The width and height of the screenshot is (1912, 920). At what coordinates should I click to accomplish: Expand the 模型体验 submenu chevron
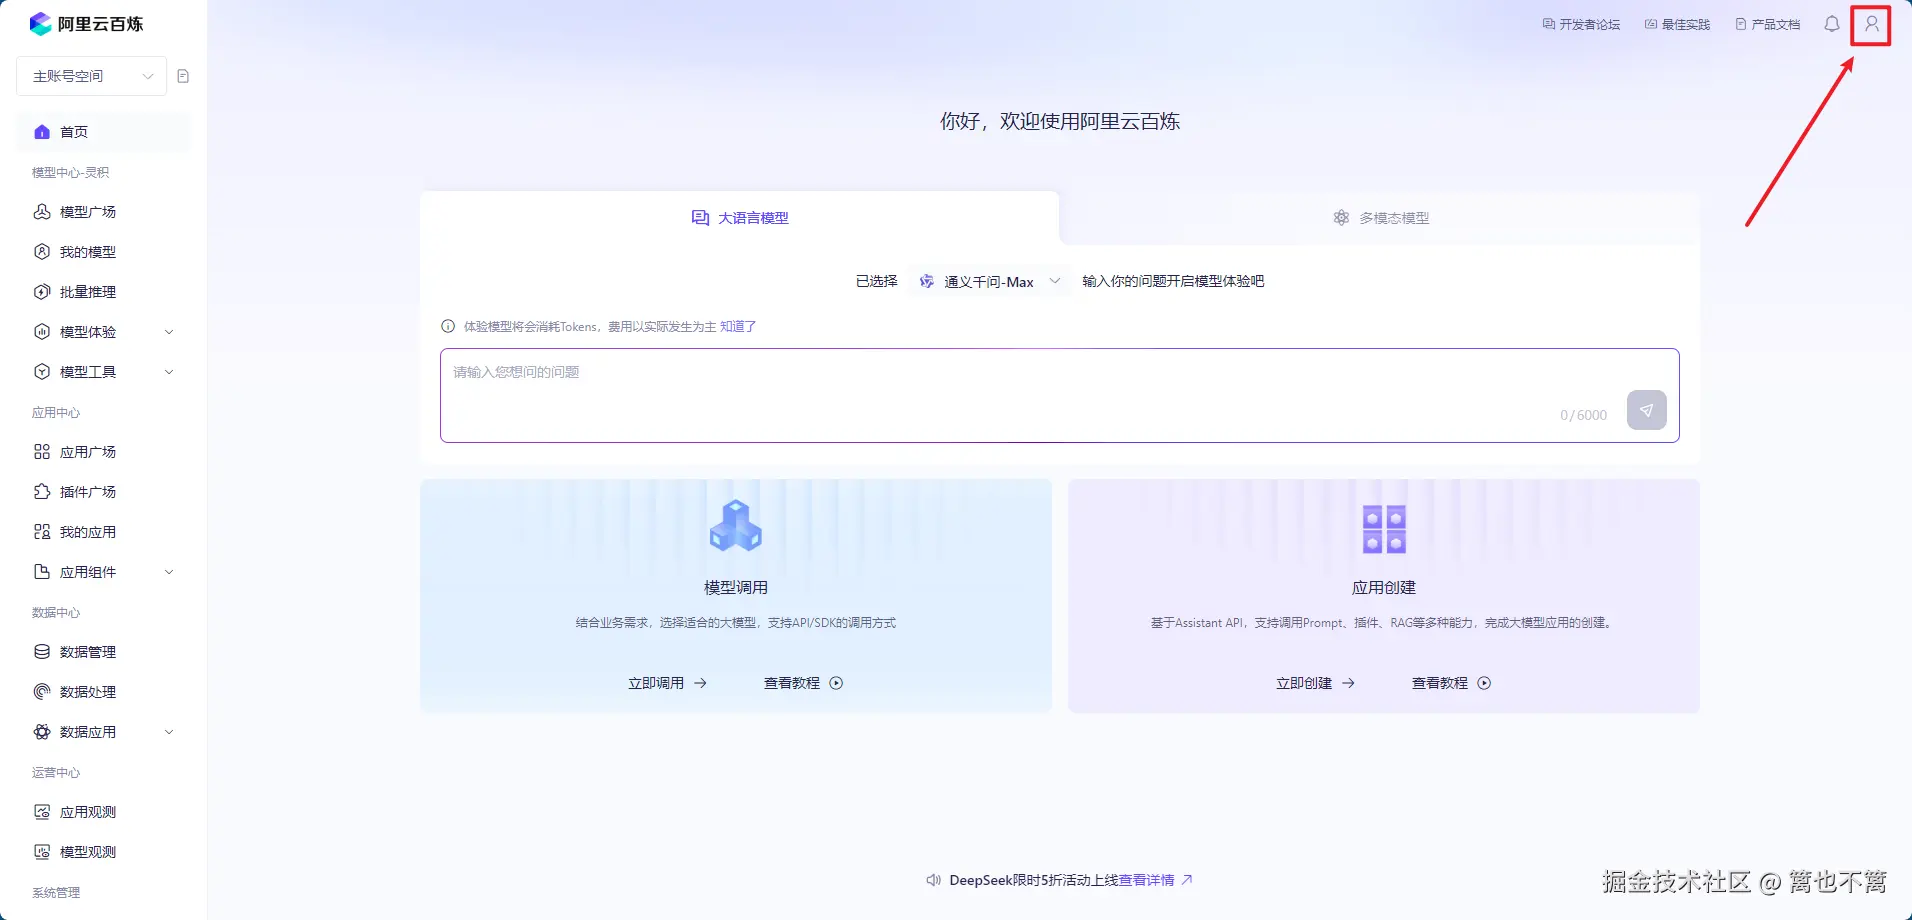169,332
